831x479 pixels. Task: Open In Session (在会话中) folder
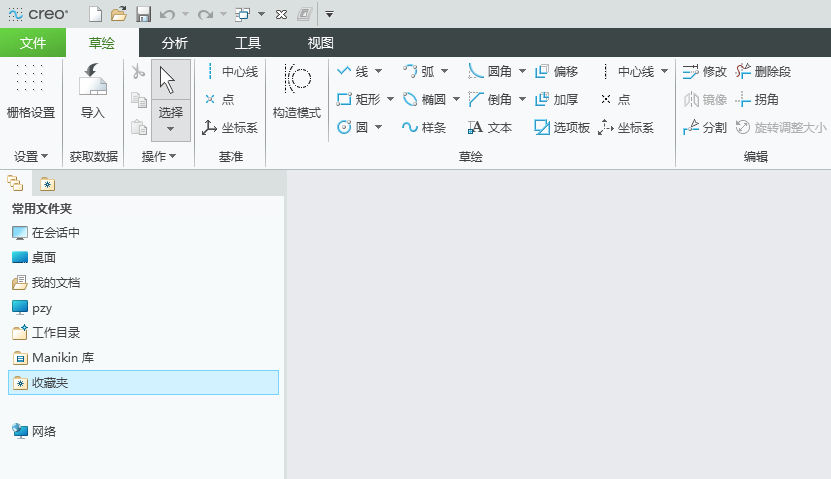pyautogui.click(x=46, y=233)
